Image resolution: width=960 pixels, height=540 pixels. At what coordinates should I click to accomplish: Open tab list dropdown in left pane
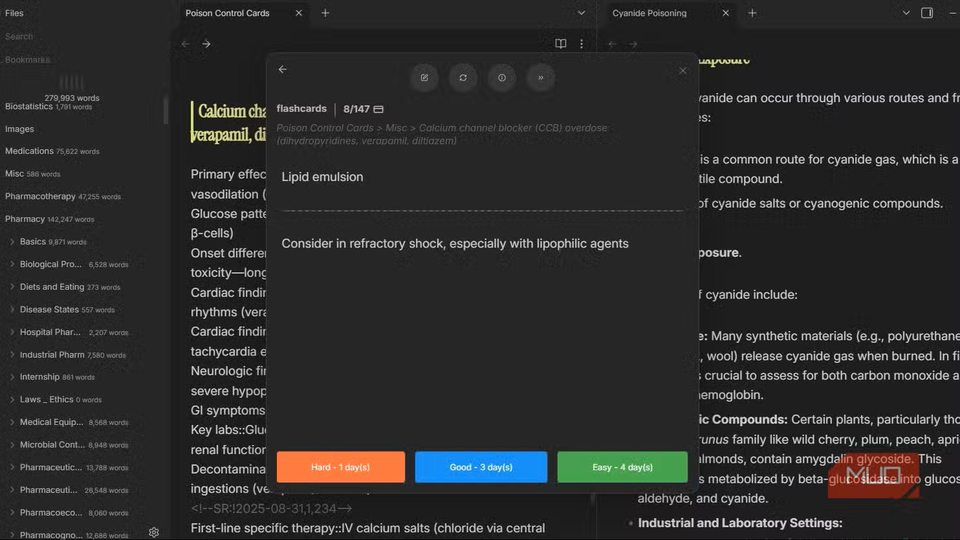(x=581, y=13)
